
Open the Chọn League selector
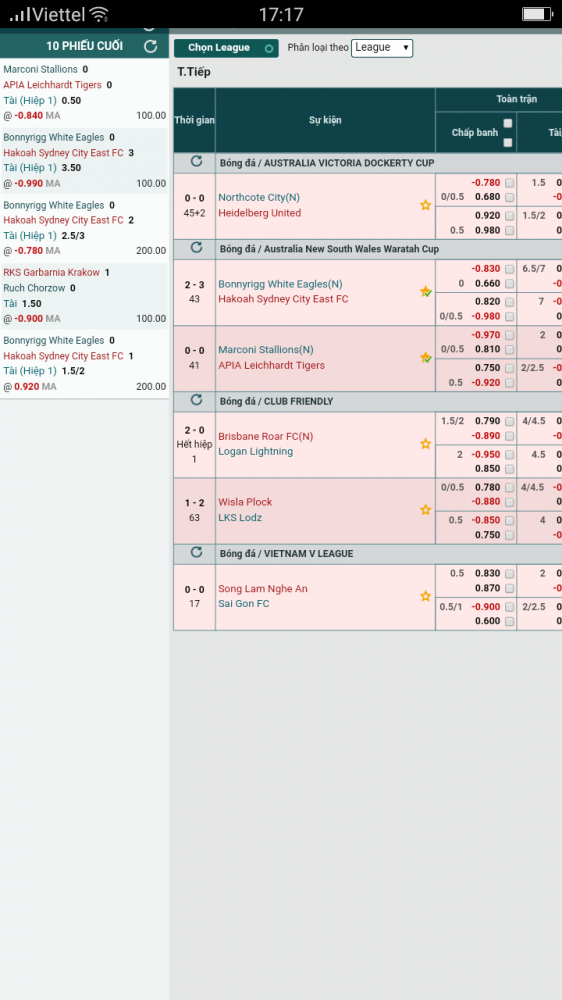click(226, 48)
